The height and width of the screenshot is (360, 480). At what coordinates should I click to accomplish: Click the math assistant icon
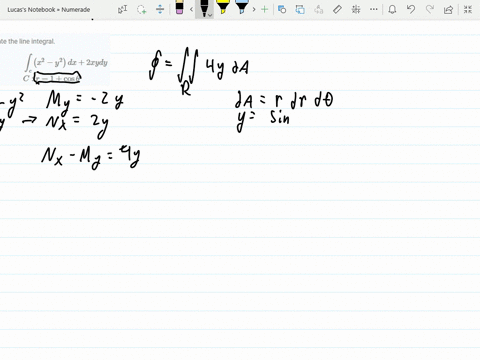(356, 9)
